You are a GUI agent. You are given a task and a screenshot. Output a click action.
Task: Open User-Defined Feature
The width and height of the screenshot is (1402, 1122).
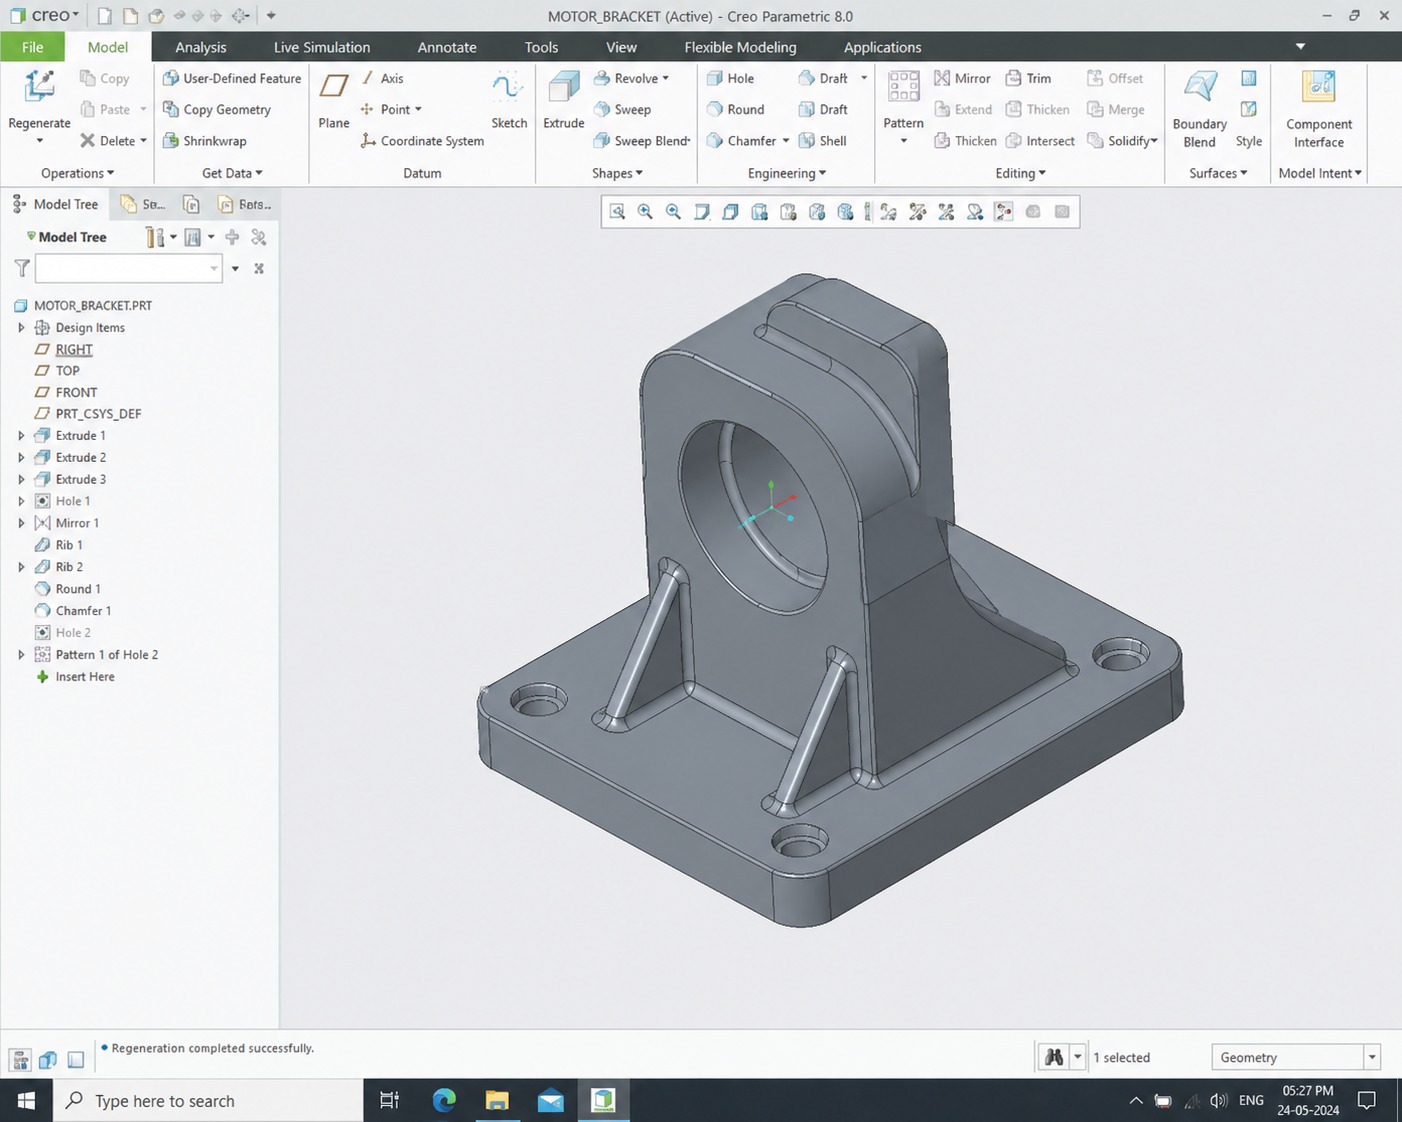(232, 78)
